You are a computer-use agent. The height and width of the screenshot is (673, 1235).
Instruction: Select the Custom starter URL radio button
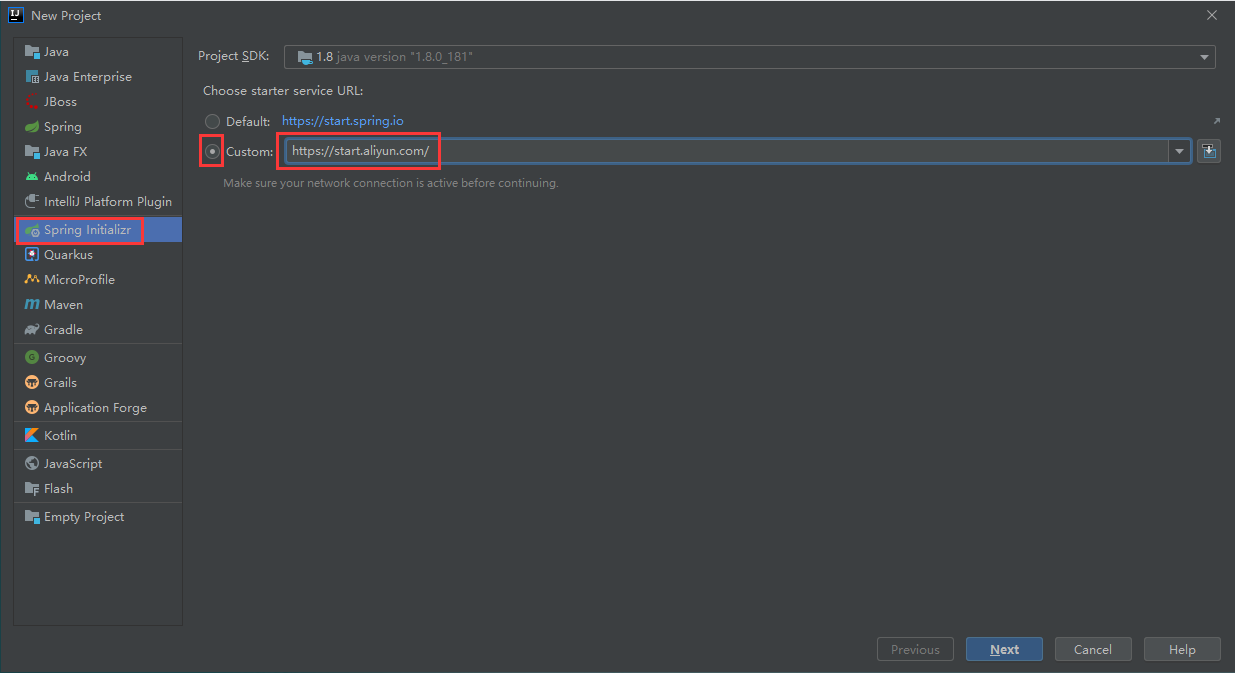tap(212, 151)
